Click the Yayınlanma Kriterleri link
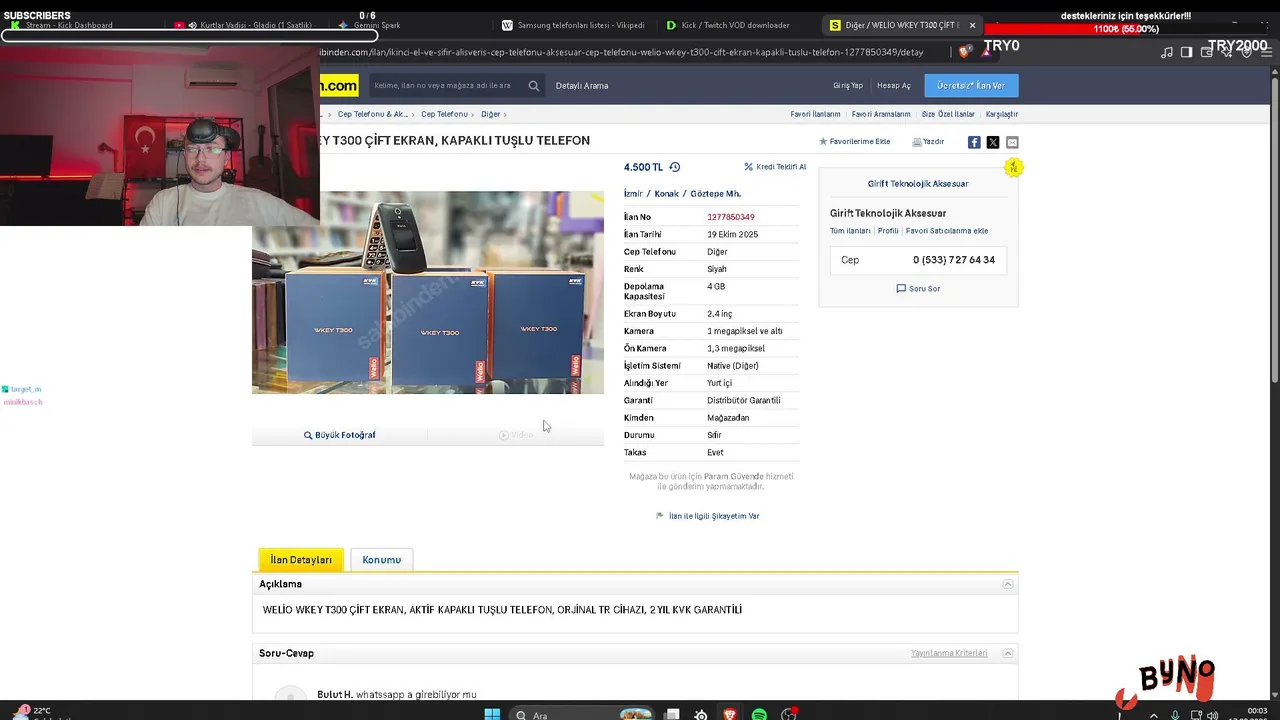Viewport: 1280px width, 720px height. click(x=949, y=653)
